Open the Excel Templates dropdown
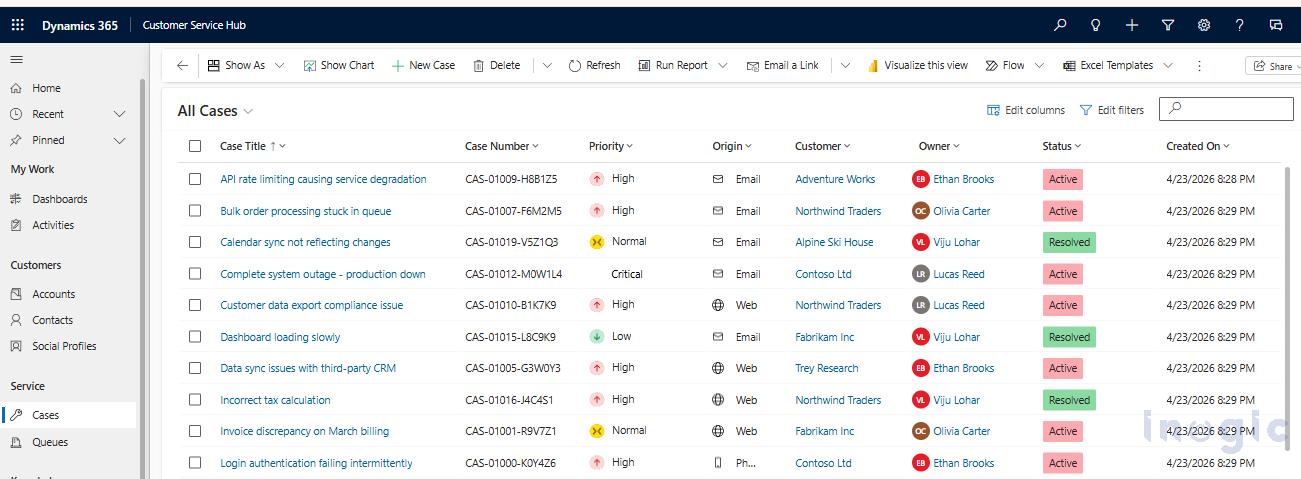 [1168, 66]
